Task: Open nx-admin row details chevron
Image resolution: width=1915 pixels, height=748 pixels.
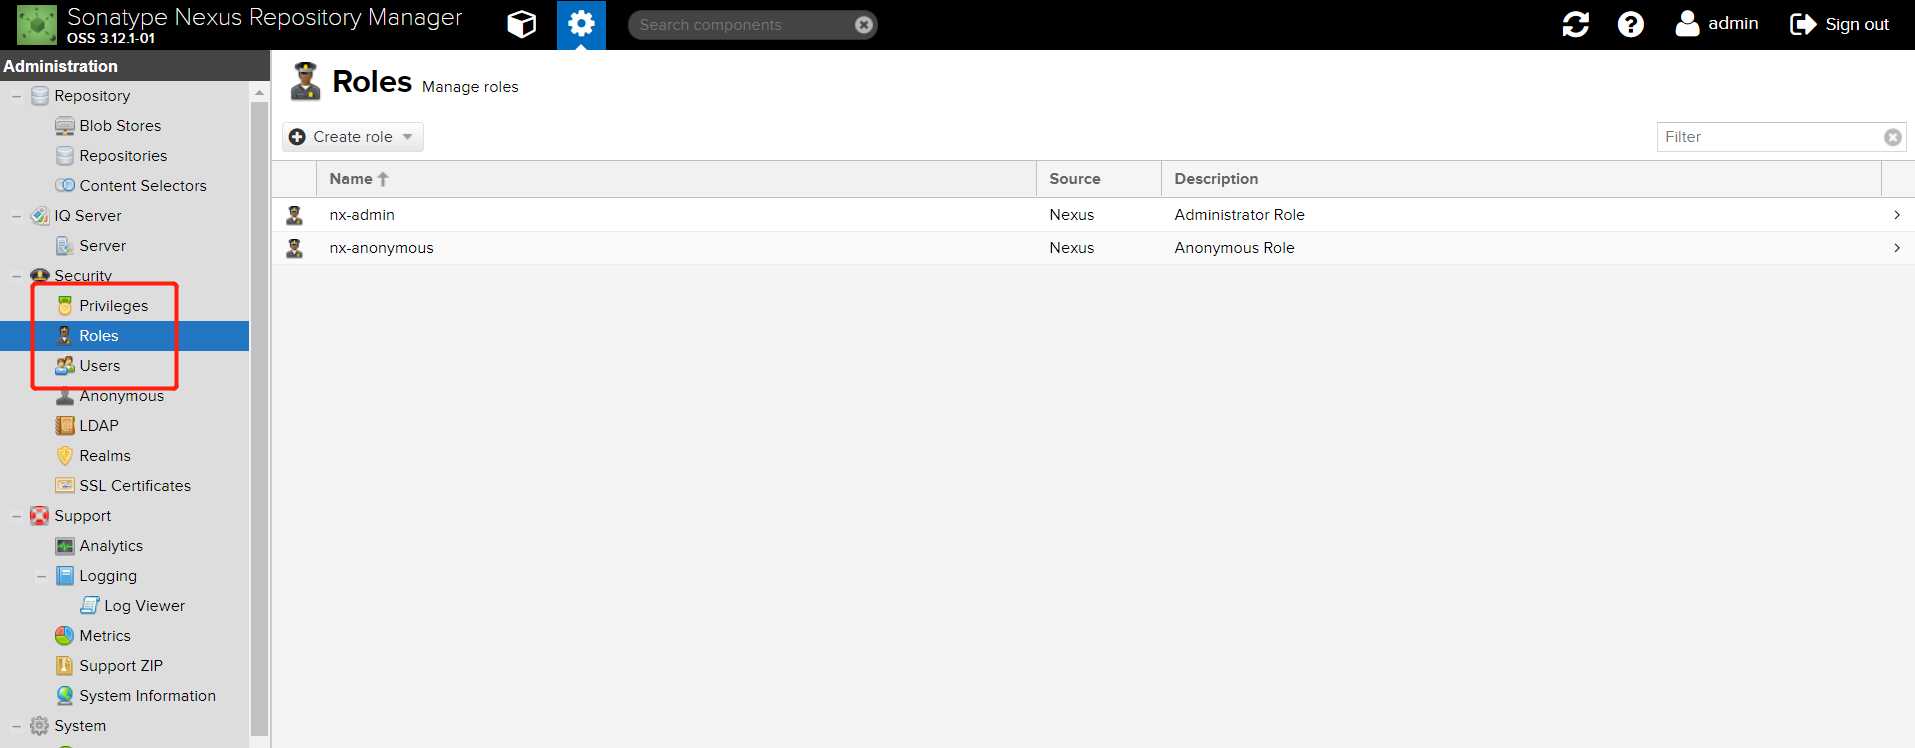Action: pos(1897,215)
